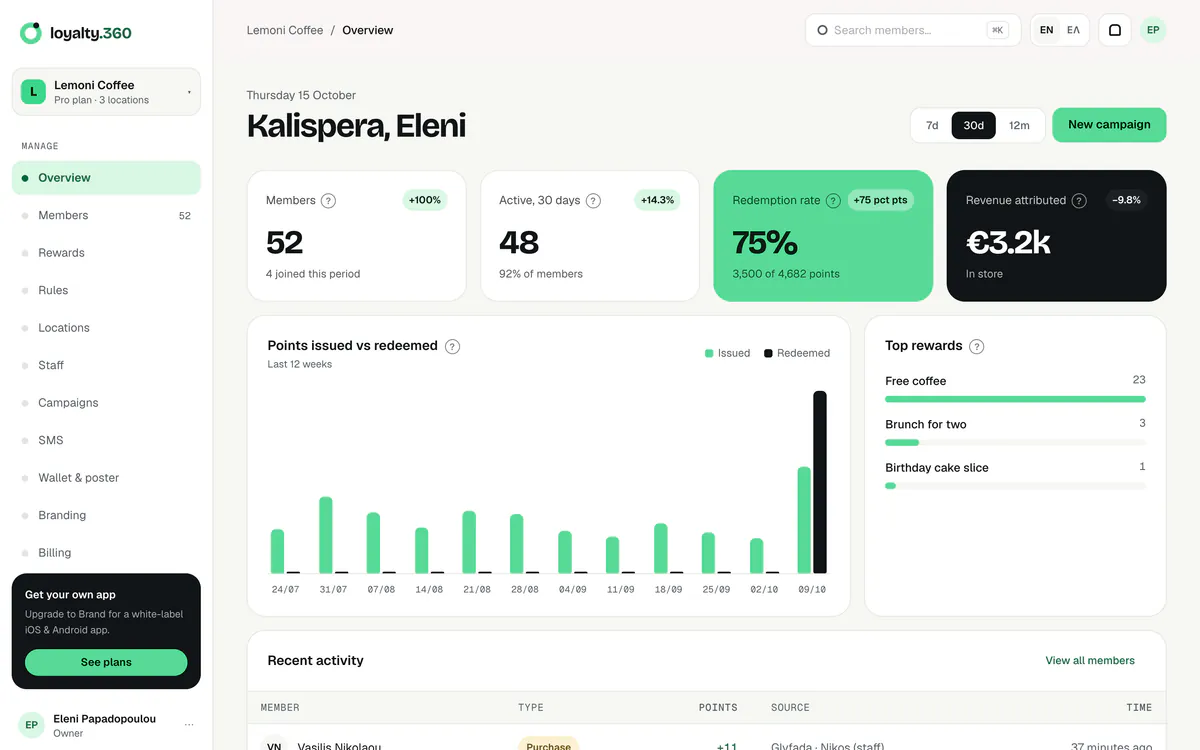The width and height of the screenshot is (1200, 750).
Task: Expand the Lemoni Coffee workspace switcher
Action: [x=106, y=92]
